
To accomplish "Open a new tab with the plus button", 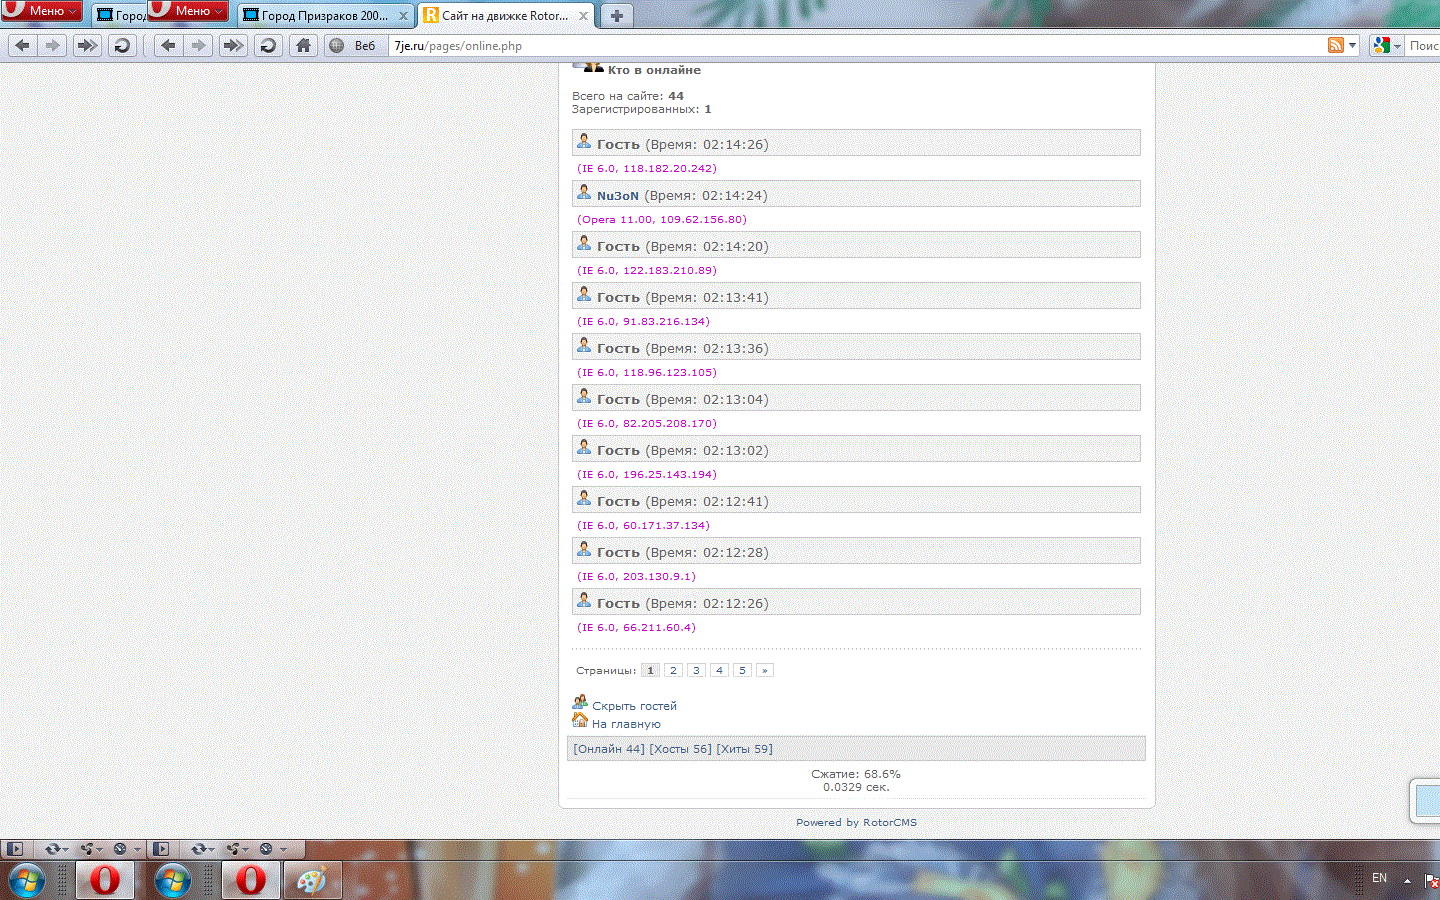I will [x=617, y=15].
